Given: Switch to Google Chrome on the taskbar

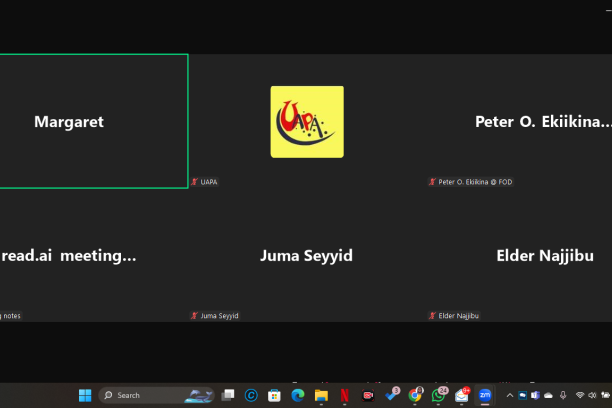Looking at the screenshot, I should click(x=415, y=394).
